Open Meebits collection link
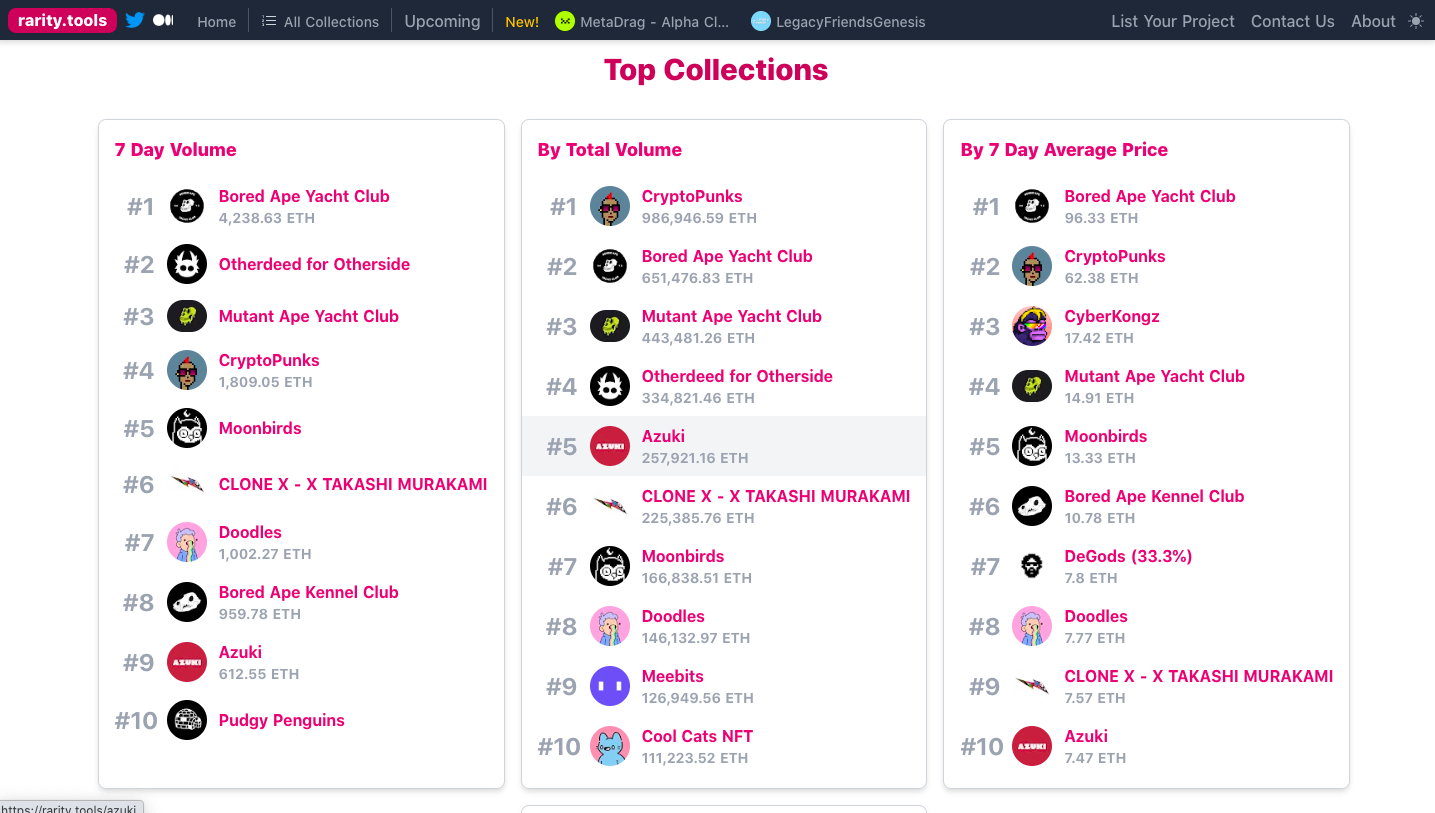Screen dimensions: 1435x813 pos(673,676)
